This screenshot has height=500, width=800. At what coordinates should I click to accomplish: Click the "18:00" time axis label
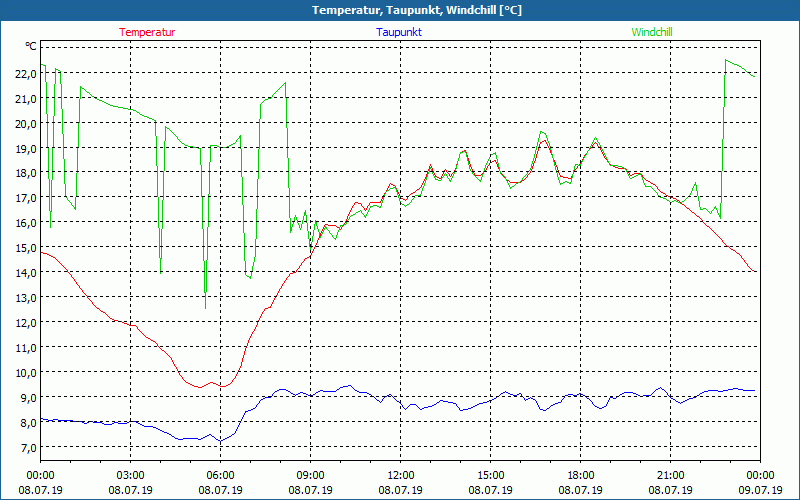coord(581,476)
